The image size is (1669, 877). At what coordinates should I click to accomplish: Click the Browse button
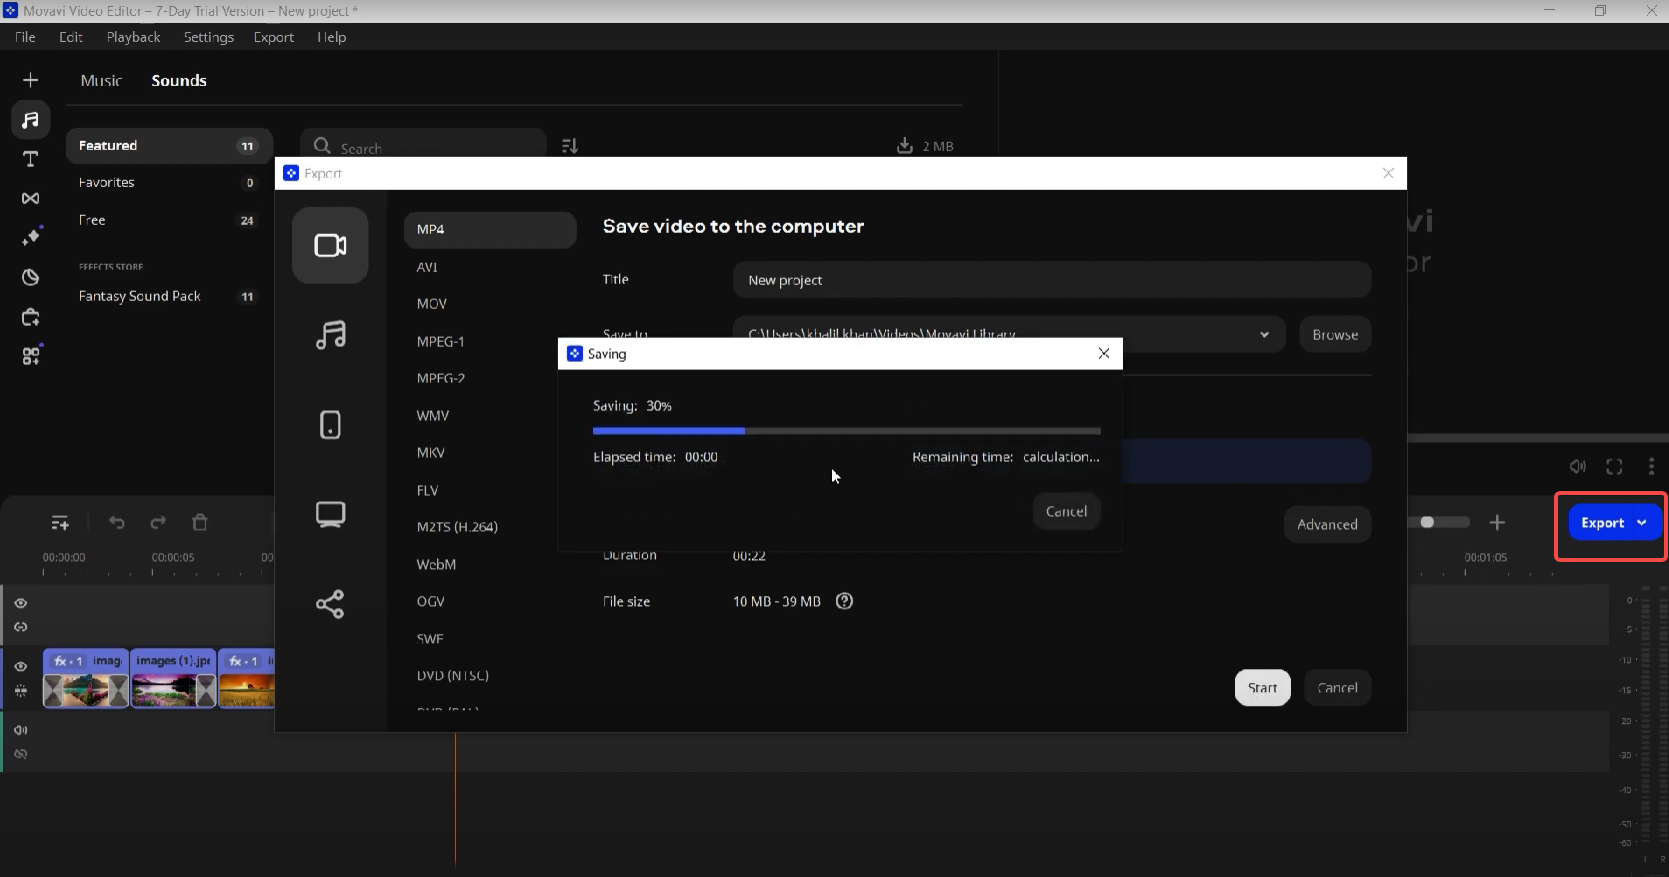1335,335
